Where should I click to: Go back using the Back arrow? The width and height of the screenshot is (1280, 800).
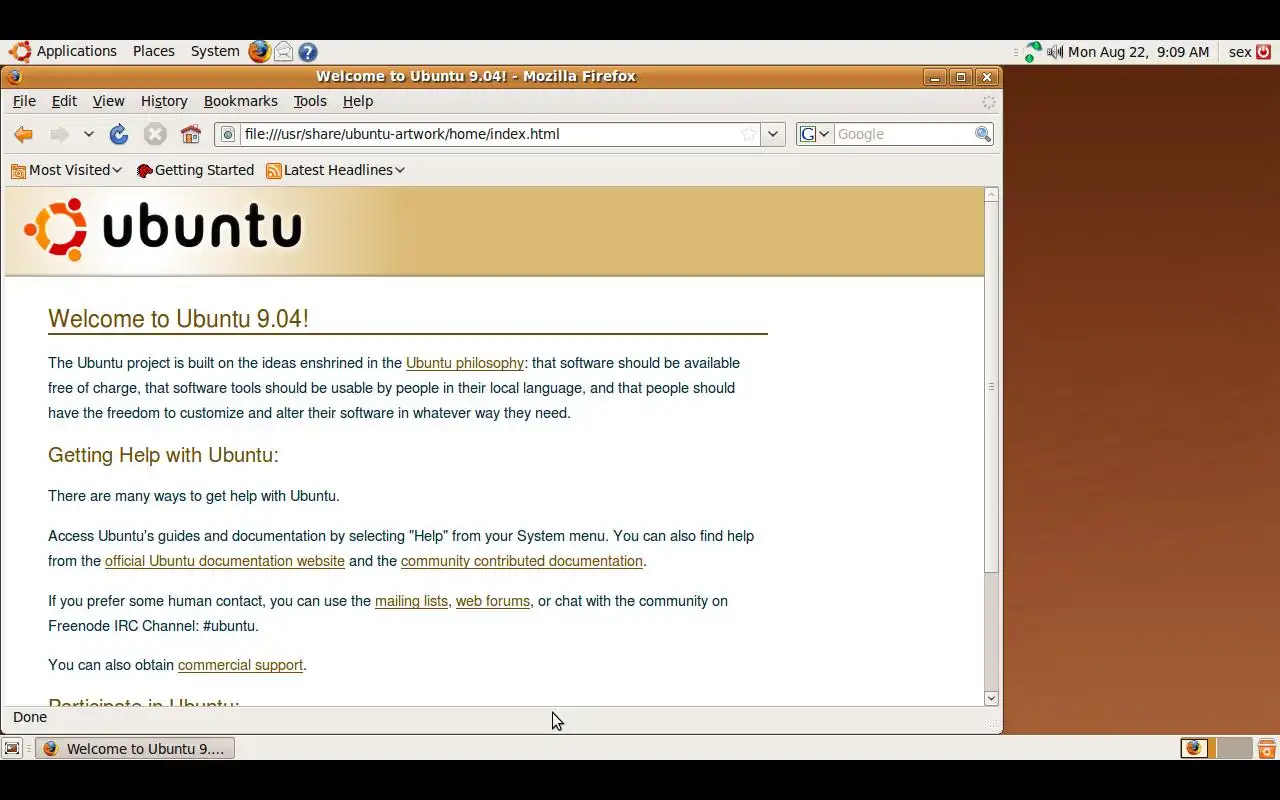coord(24,134)
